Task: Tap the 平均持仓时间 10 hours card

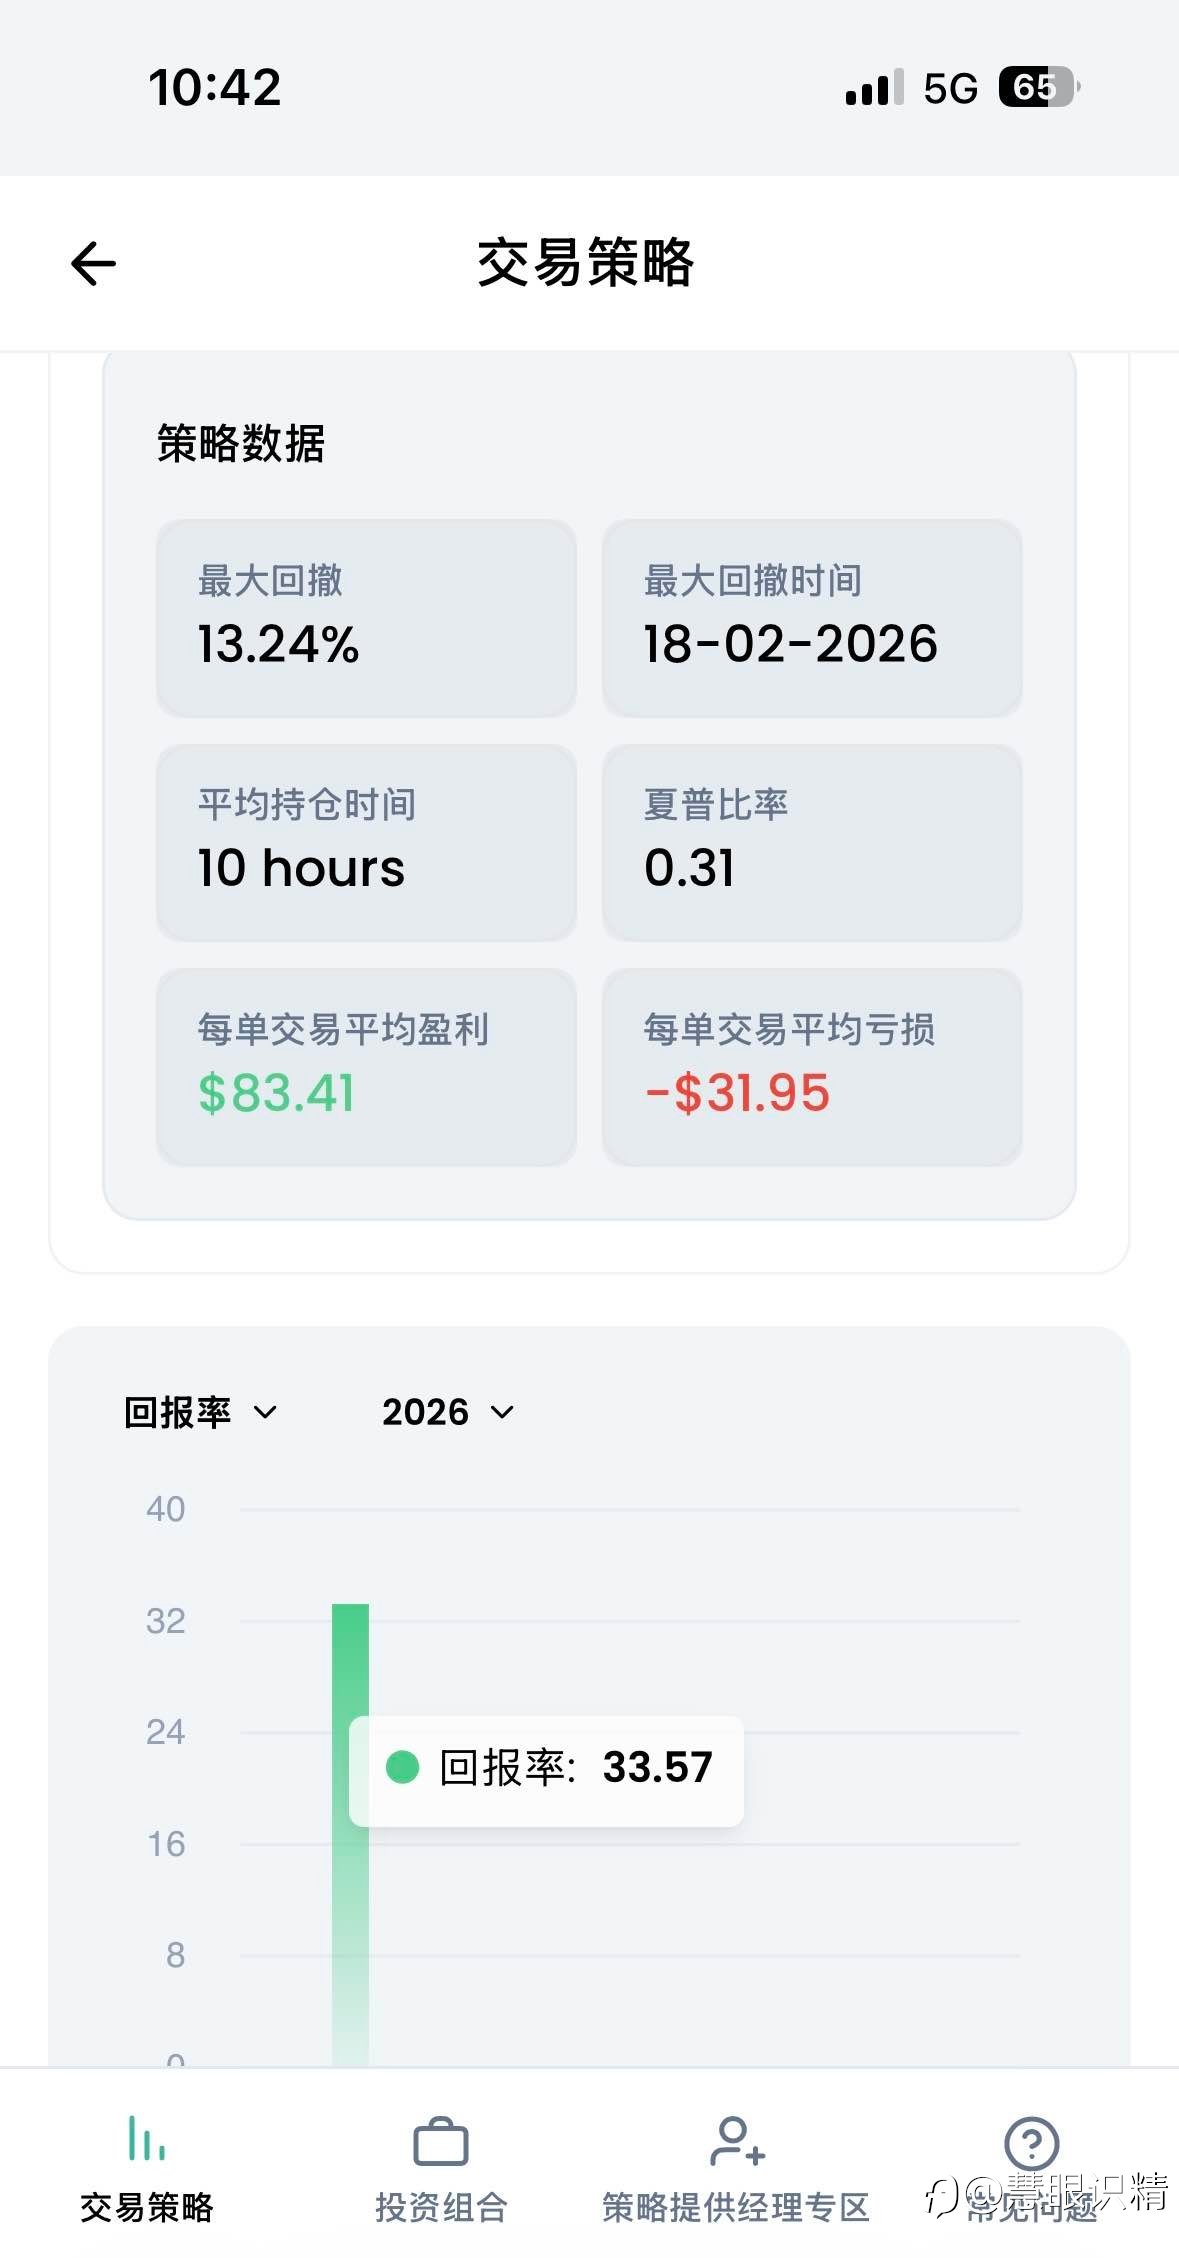Action: pyautogui.click(x=366, y=841)
